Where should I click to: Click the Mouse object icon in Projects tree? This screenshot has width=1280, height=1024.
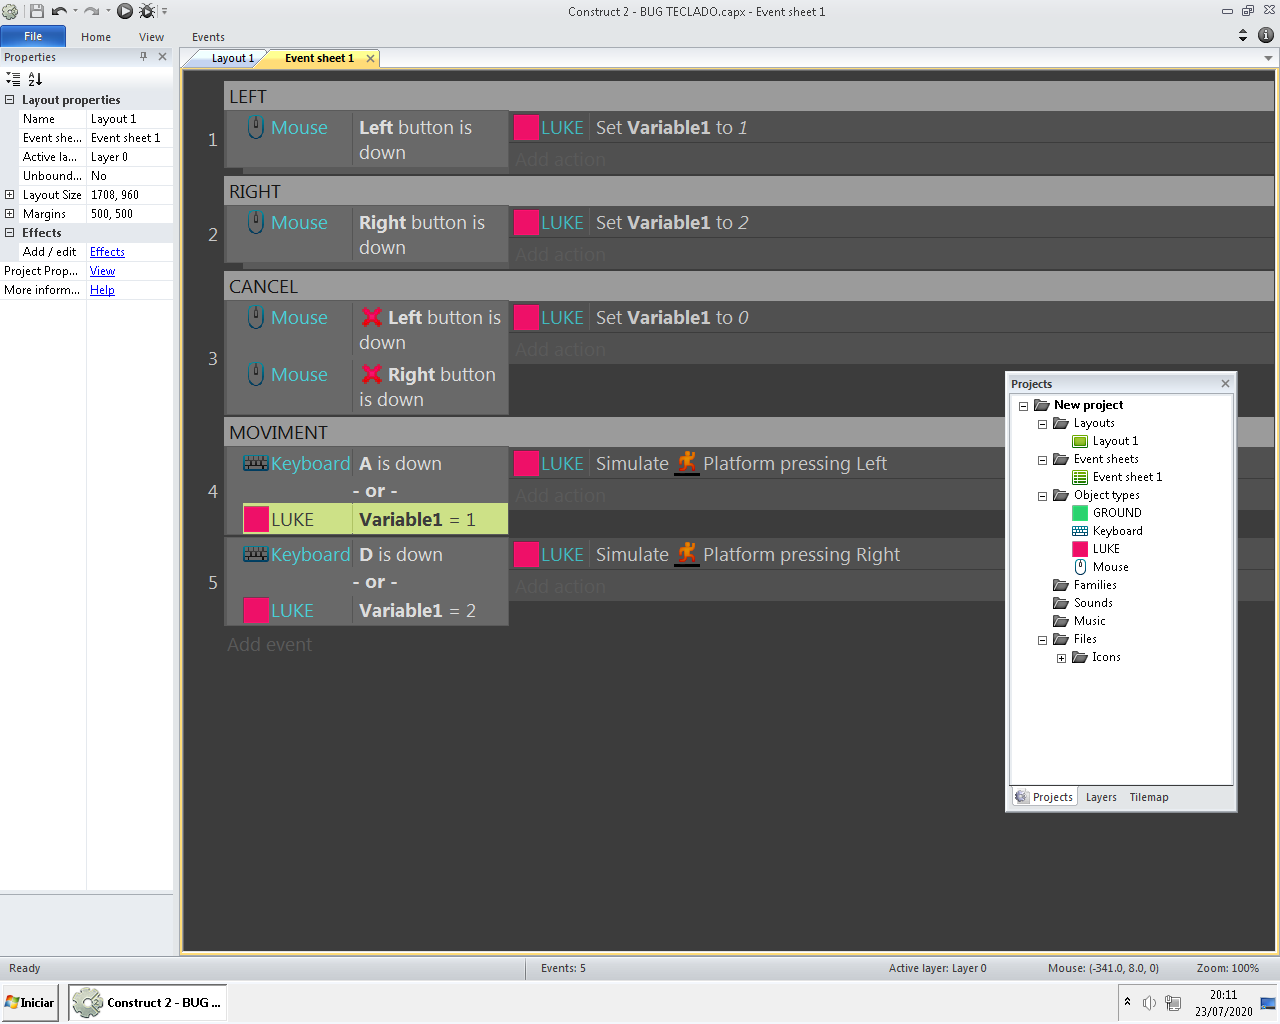pyautogui.click(x=1080, y=567)
